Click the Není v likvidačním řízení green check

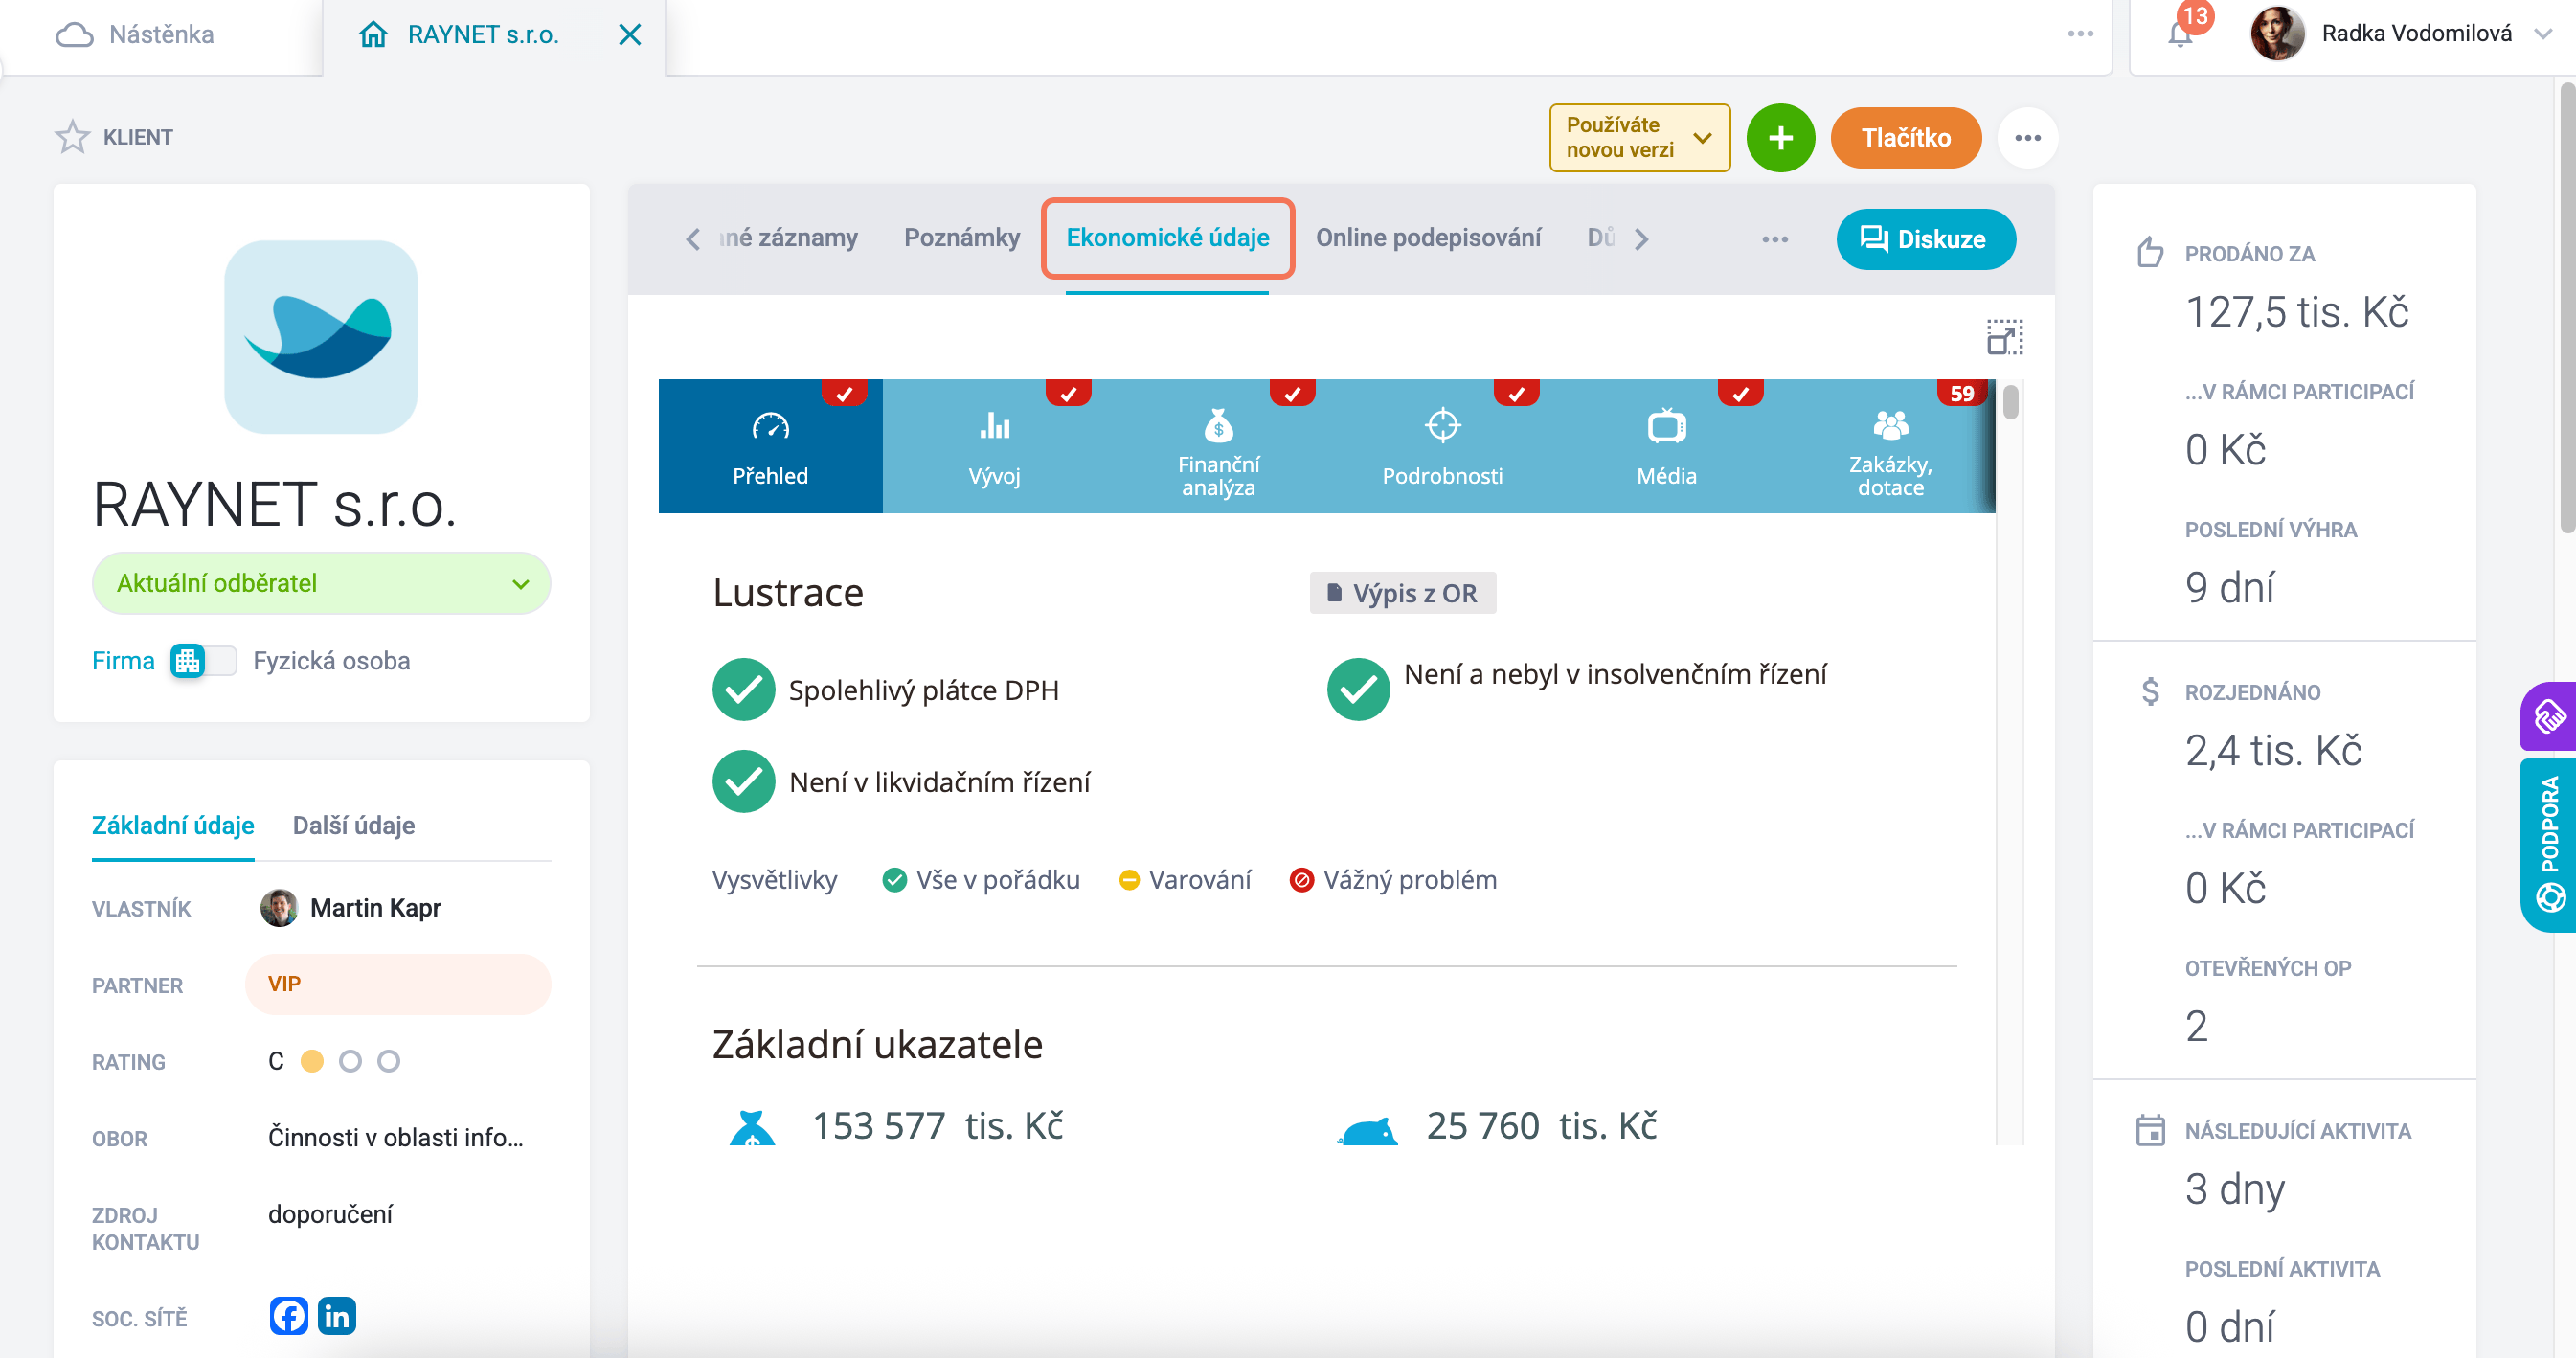(x=743, y=782)
